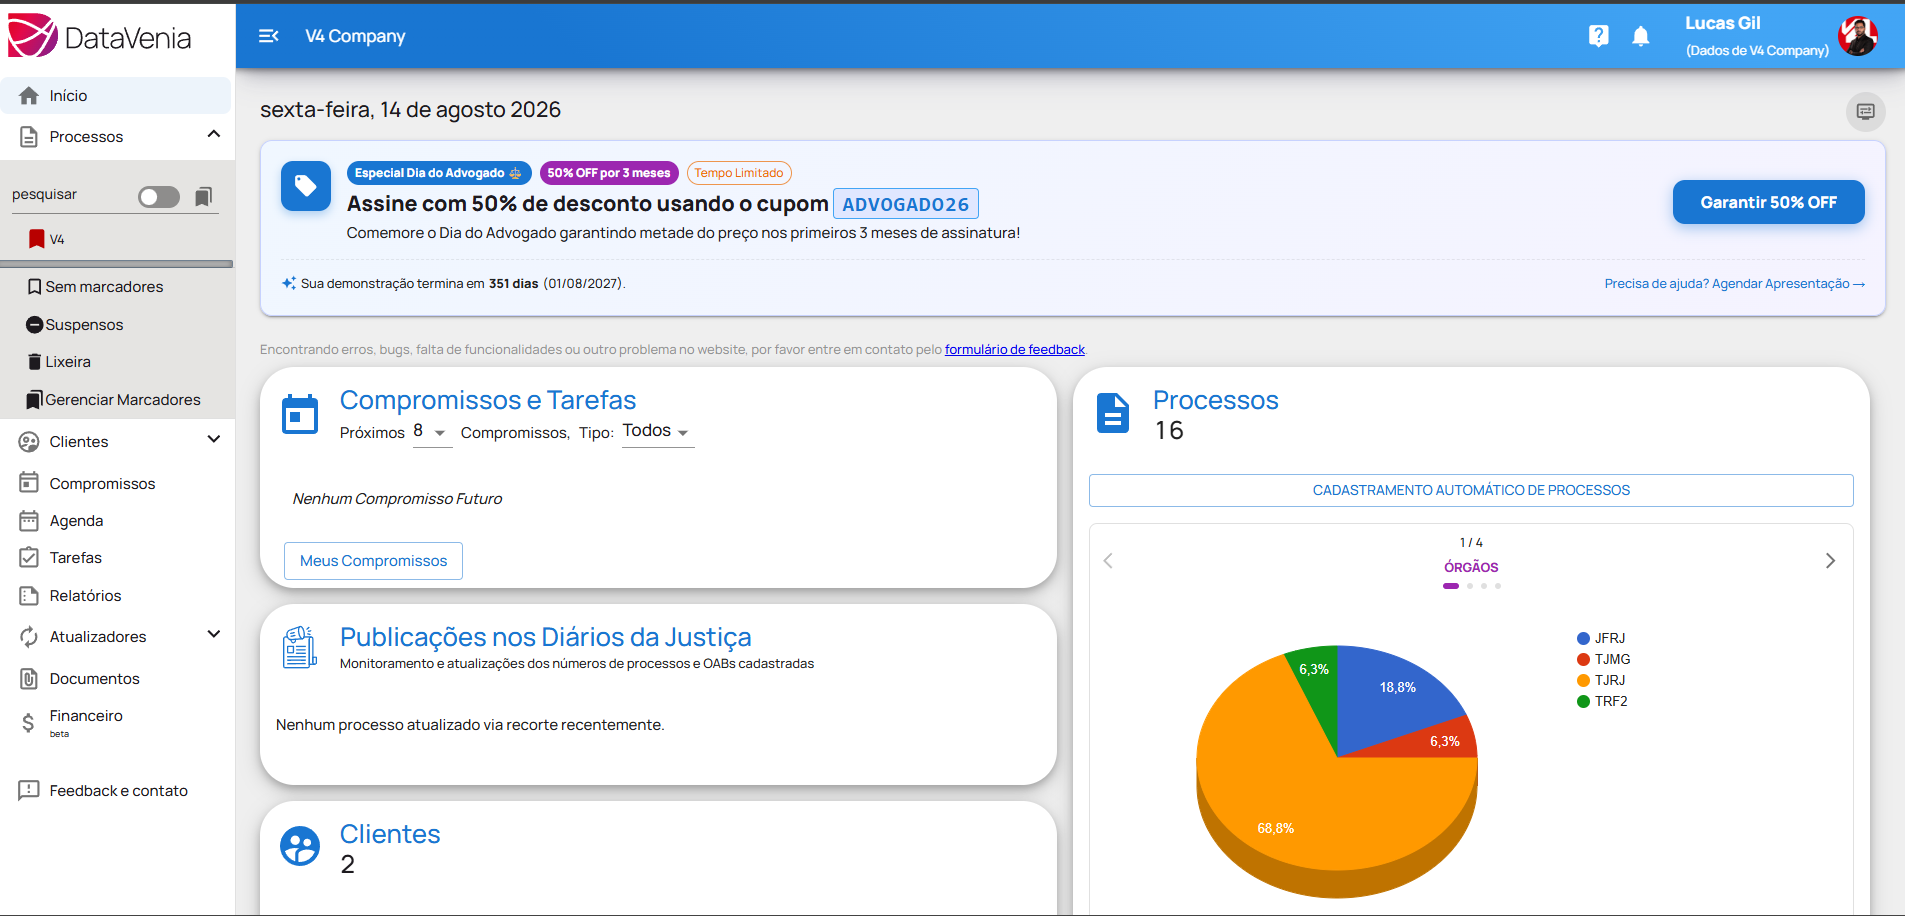This screenshot has height=916, width=1905.
Task: Open Suspensos filter
Action: click(75, 325)
